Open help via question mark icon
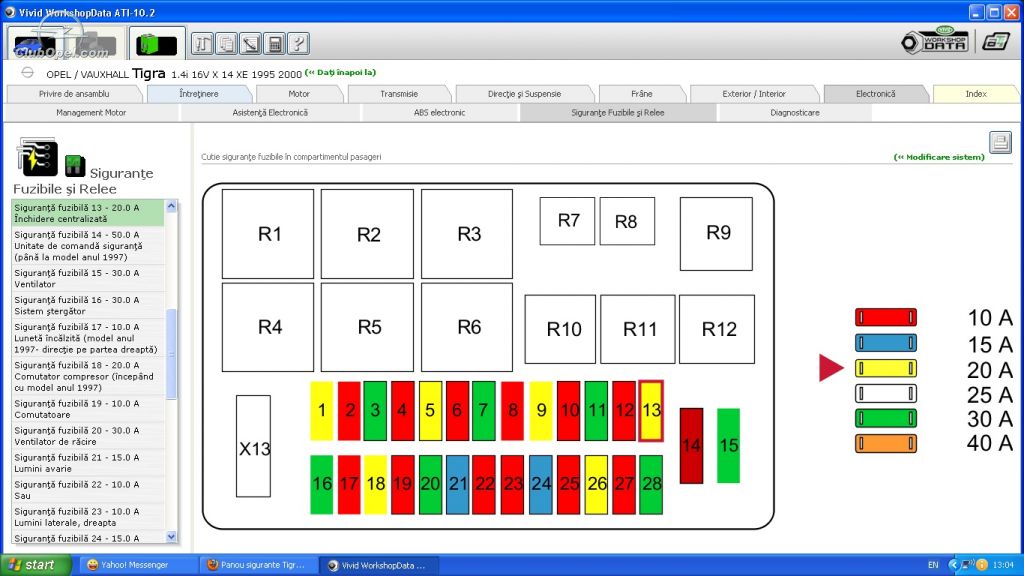1024x576 pixels. (x=298, y=44)
